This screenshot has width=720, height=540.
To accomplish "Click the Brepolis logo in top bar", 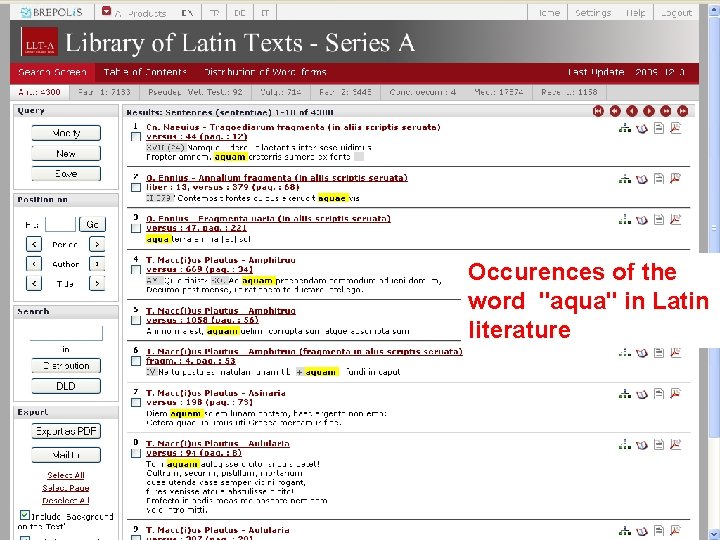I will click(51, 12).
